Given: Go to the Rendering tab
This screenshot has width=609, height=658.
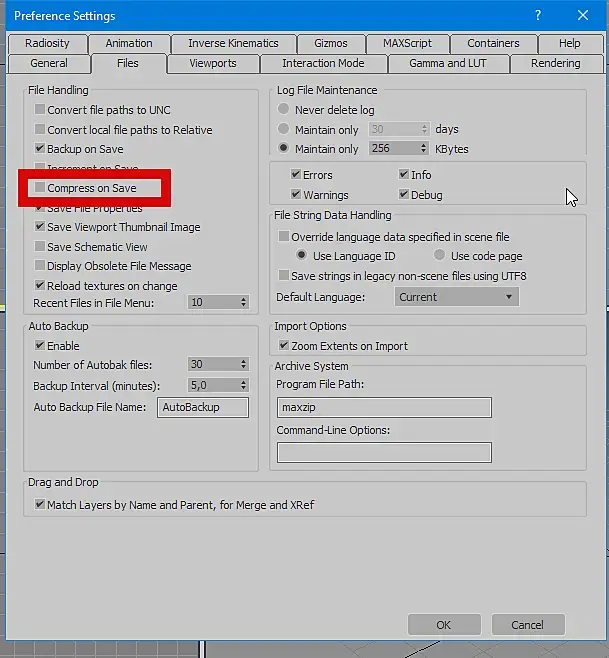Looking at the screenshot, I should [x=556, y=63].
